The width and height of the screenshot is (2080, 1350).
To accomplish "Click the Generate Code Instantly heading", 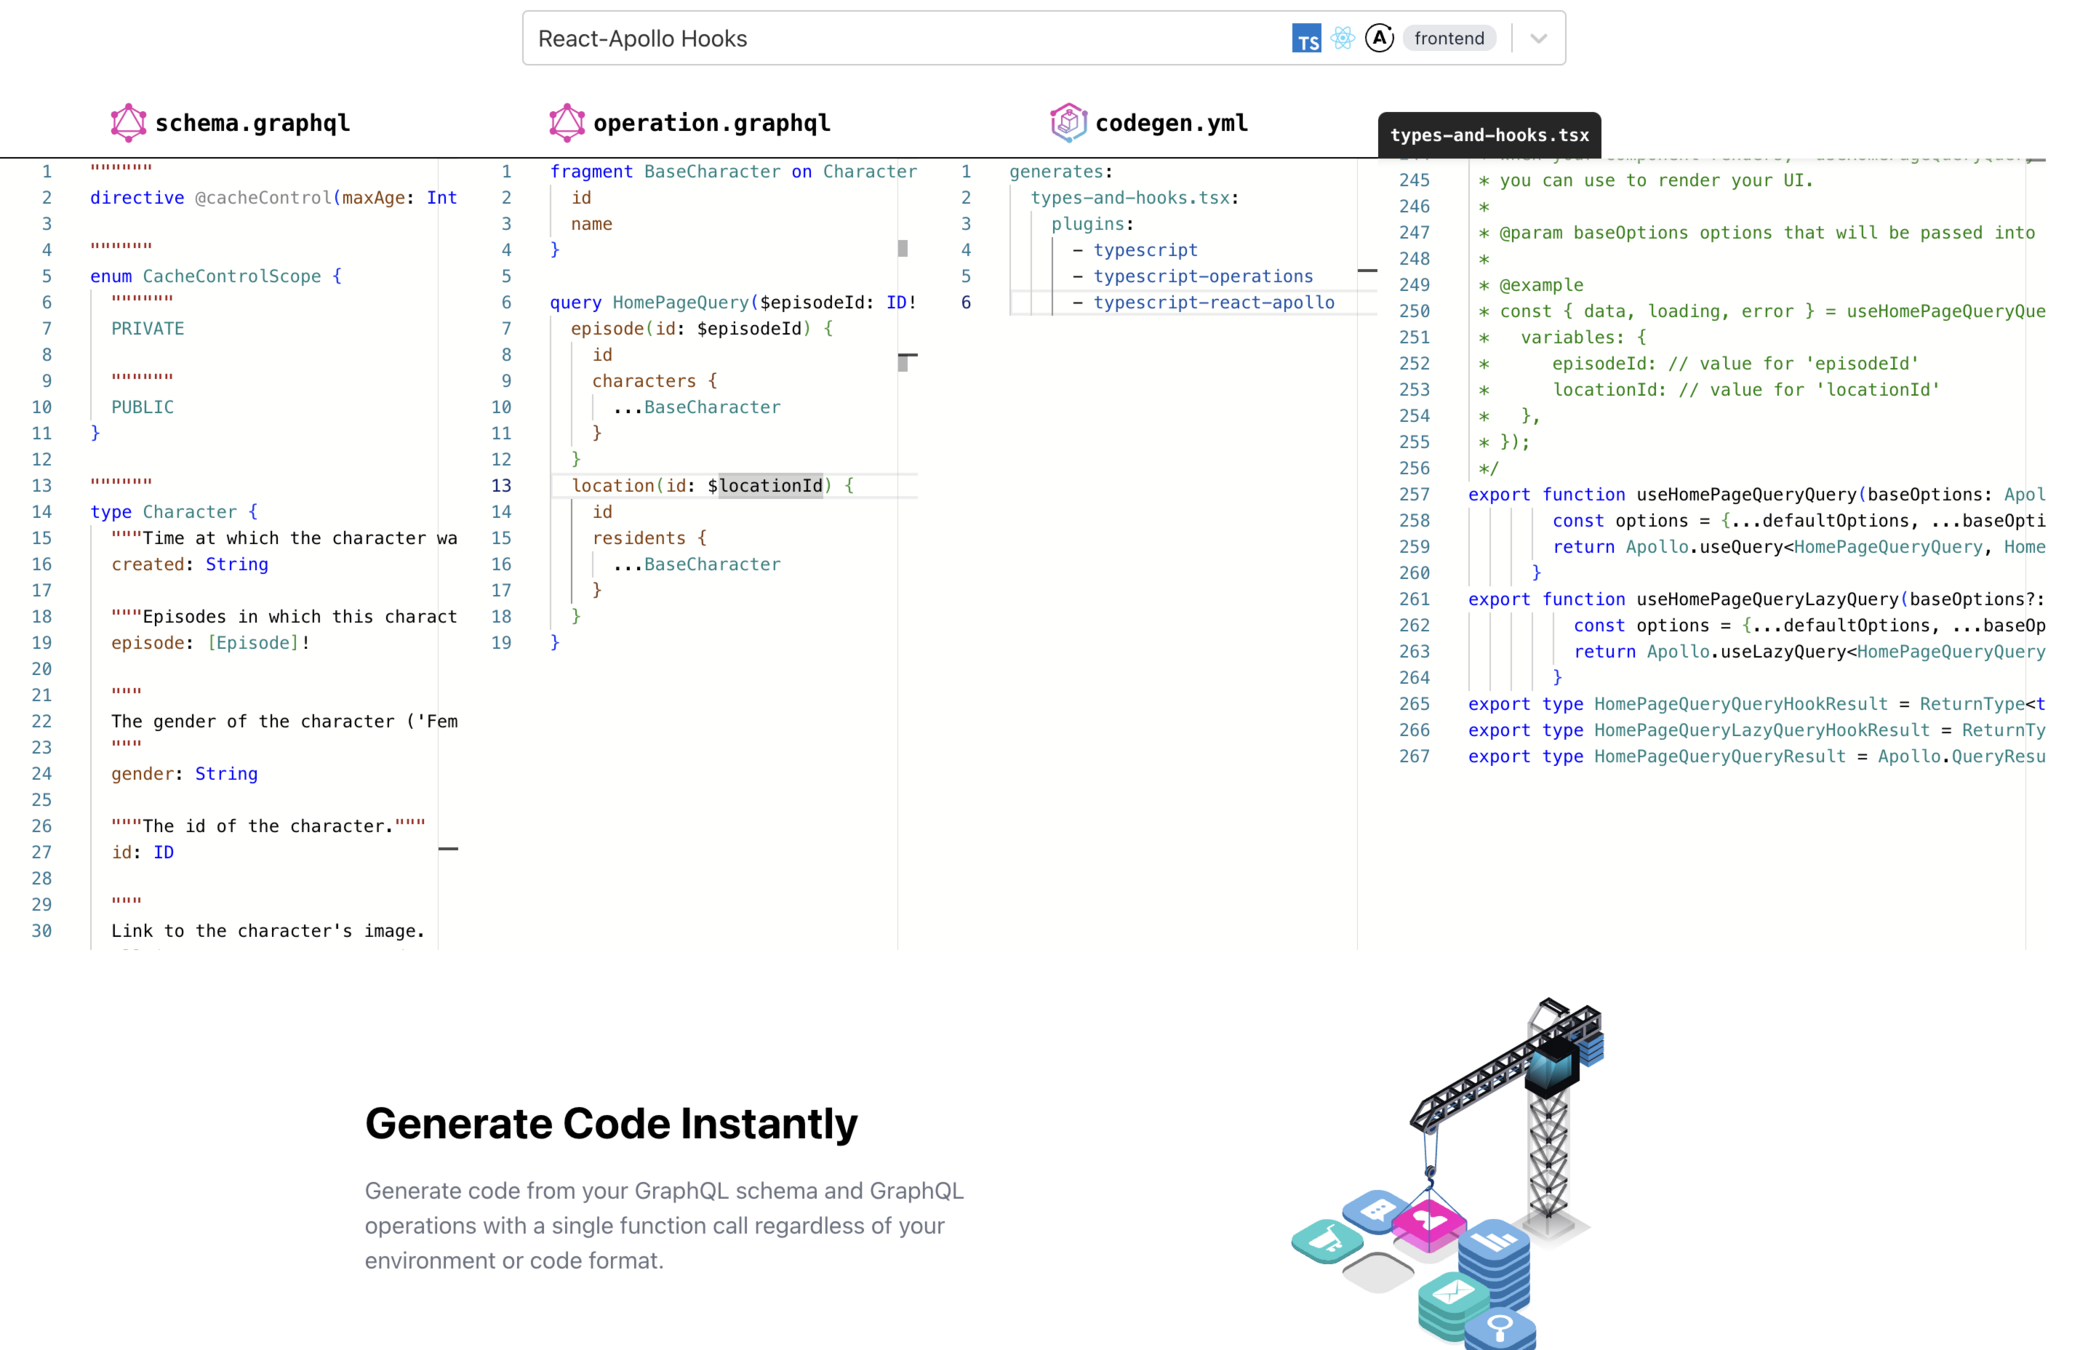I will (x=611, y=1123).
